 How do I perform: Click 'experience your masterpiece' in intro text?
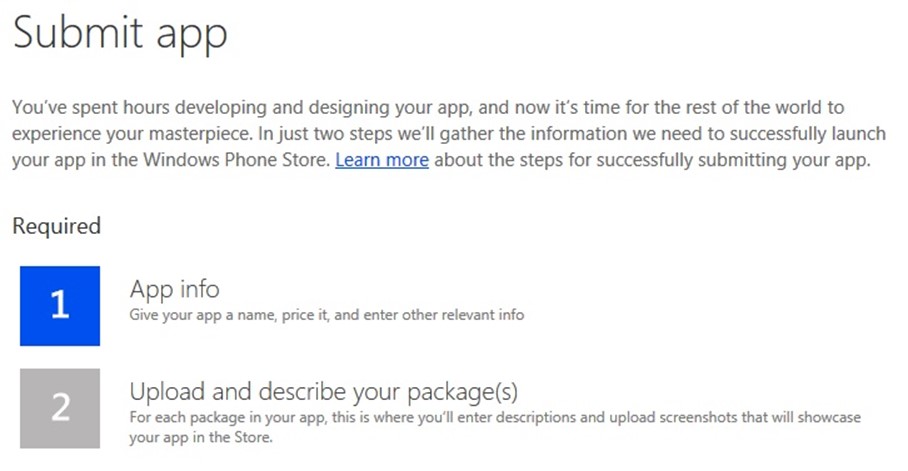point(132,134)
